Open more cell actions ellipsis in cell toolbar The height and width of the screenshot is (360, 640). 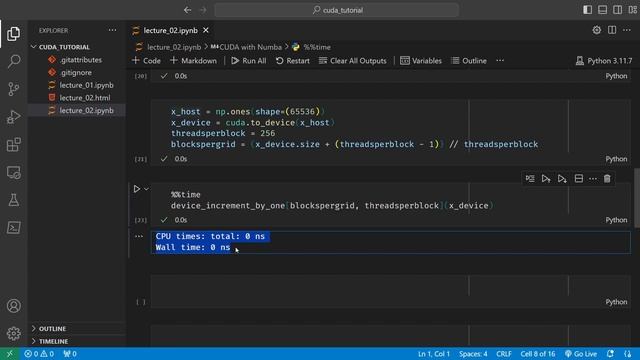[593, 179]
